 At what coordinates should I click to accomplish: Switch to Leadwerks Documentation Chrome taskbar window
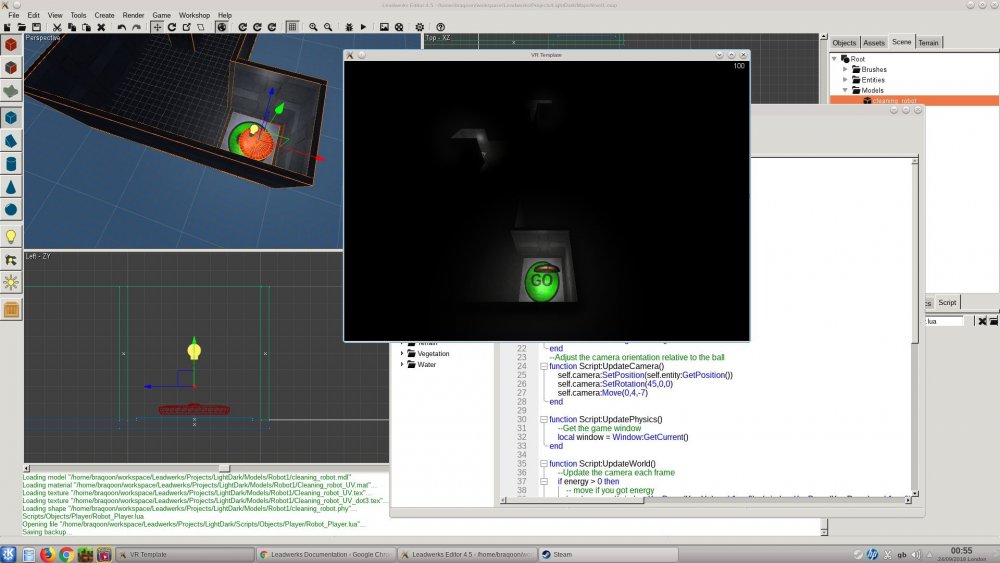pos(323,554)
